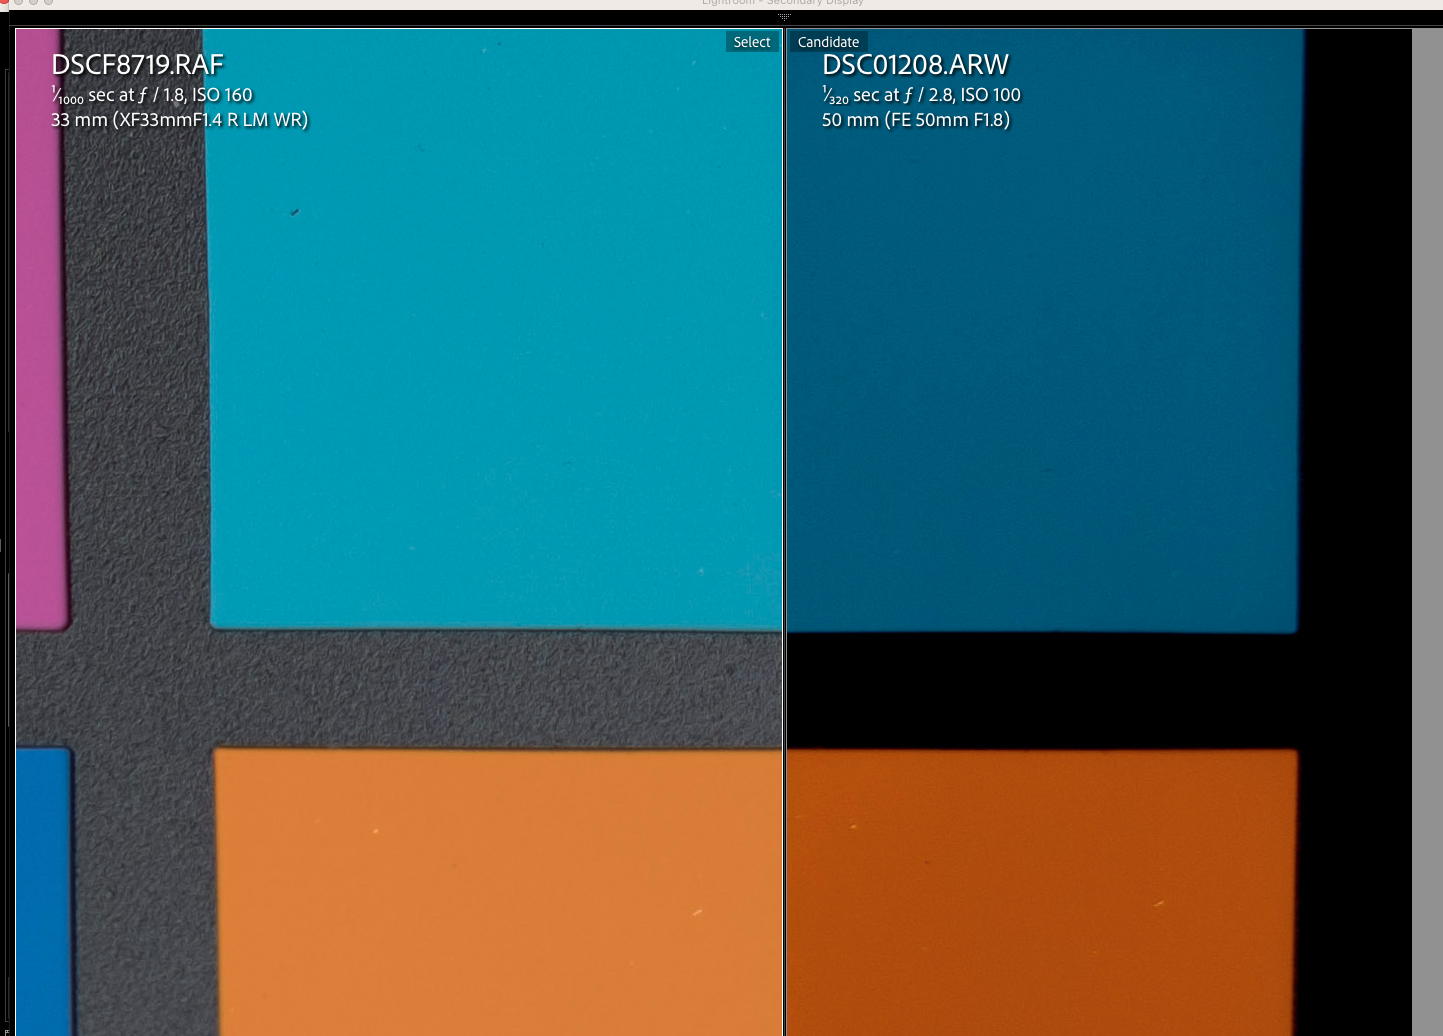
Task: Click the DSC01208.ARW filename overlay
Action: (x=915, y=65)
